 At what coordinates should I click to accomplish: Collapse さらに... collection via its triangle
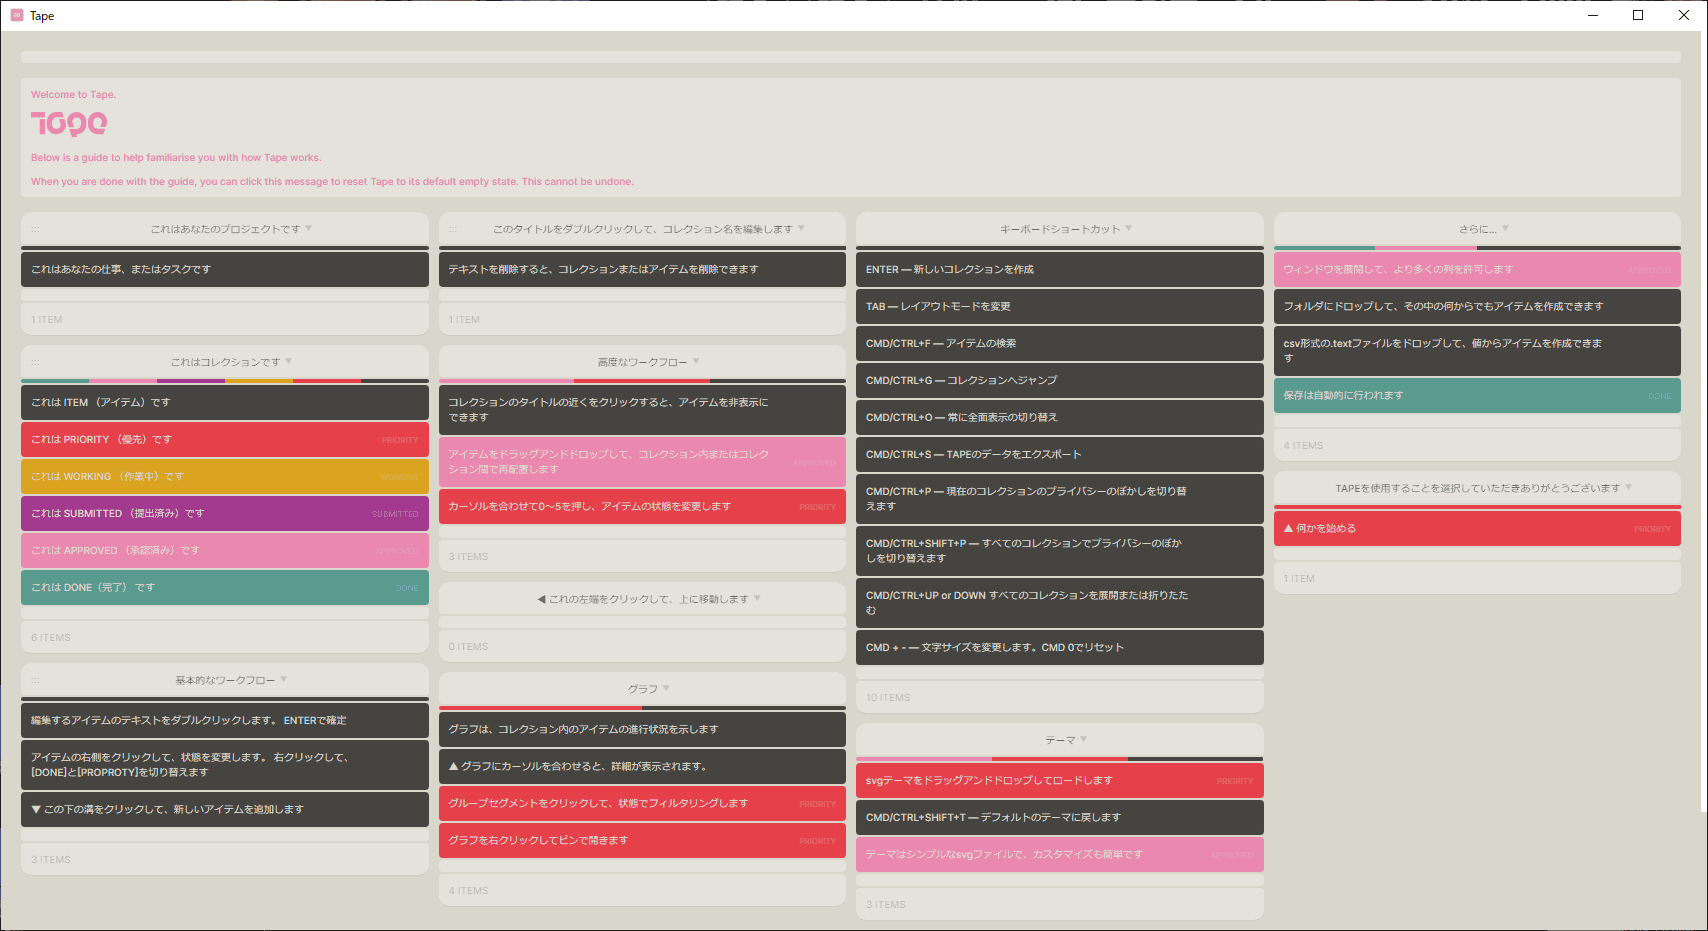pos(1505,228)
